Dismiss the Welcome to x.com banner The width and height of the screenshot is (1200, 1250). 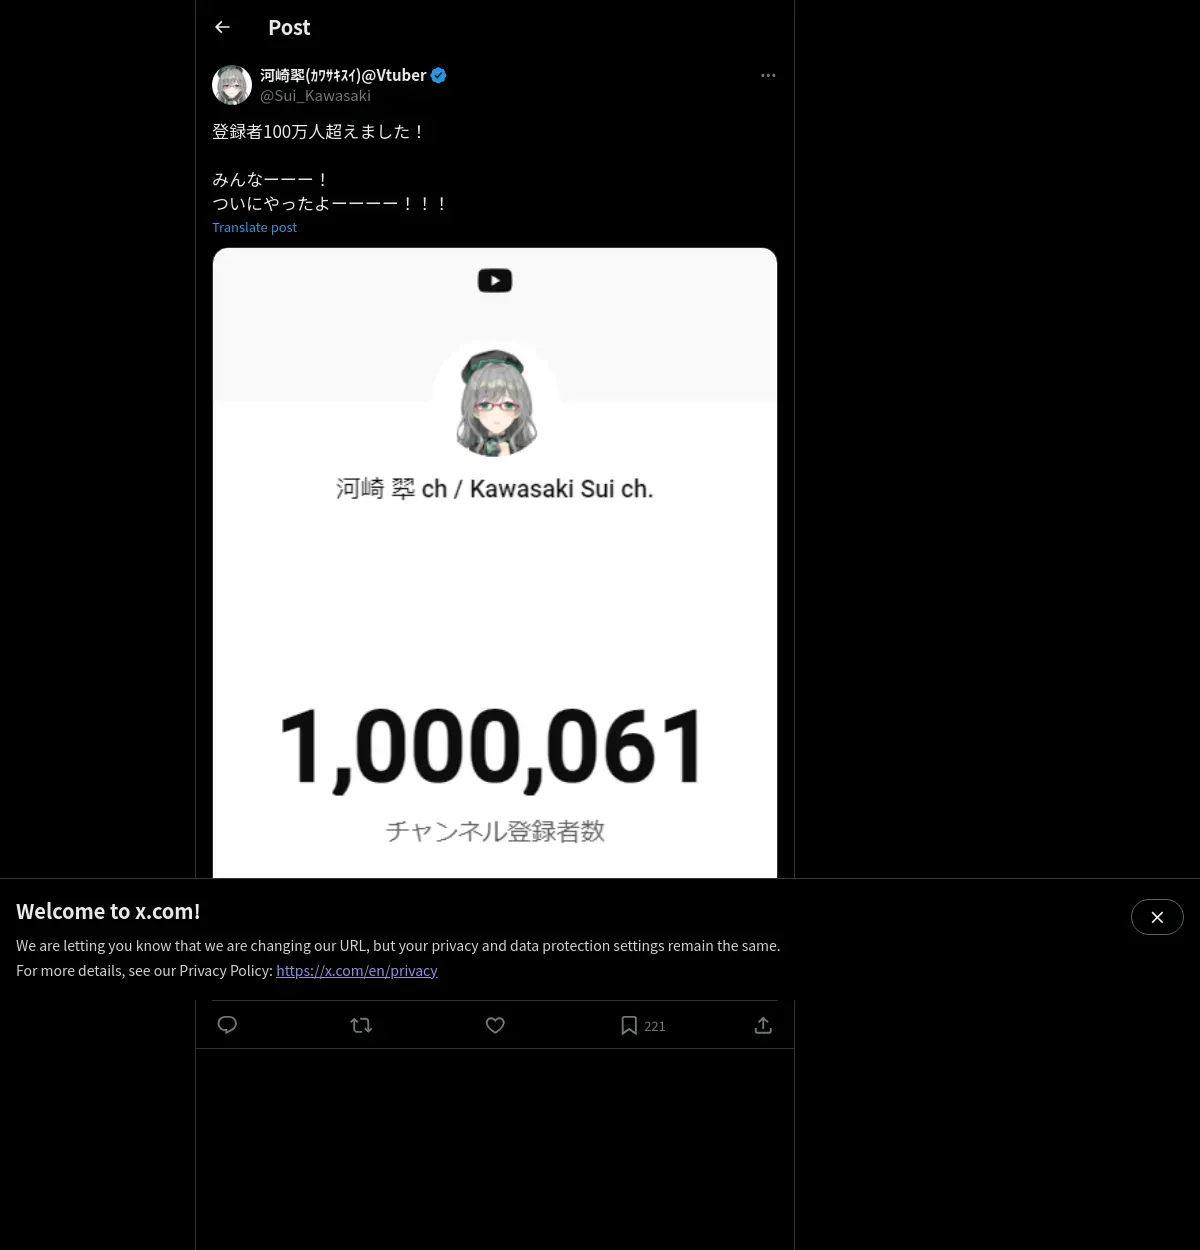[x=1157, y=917]
